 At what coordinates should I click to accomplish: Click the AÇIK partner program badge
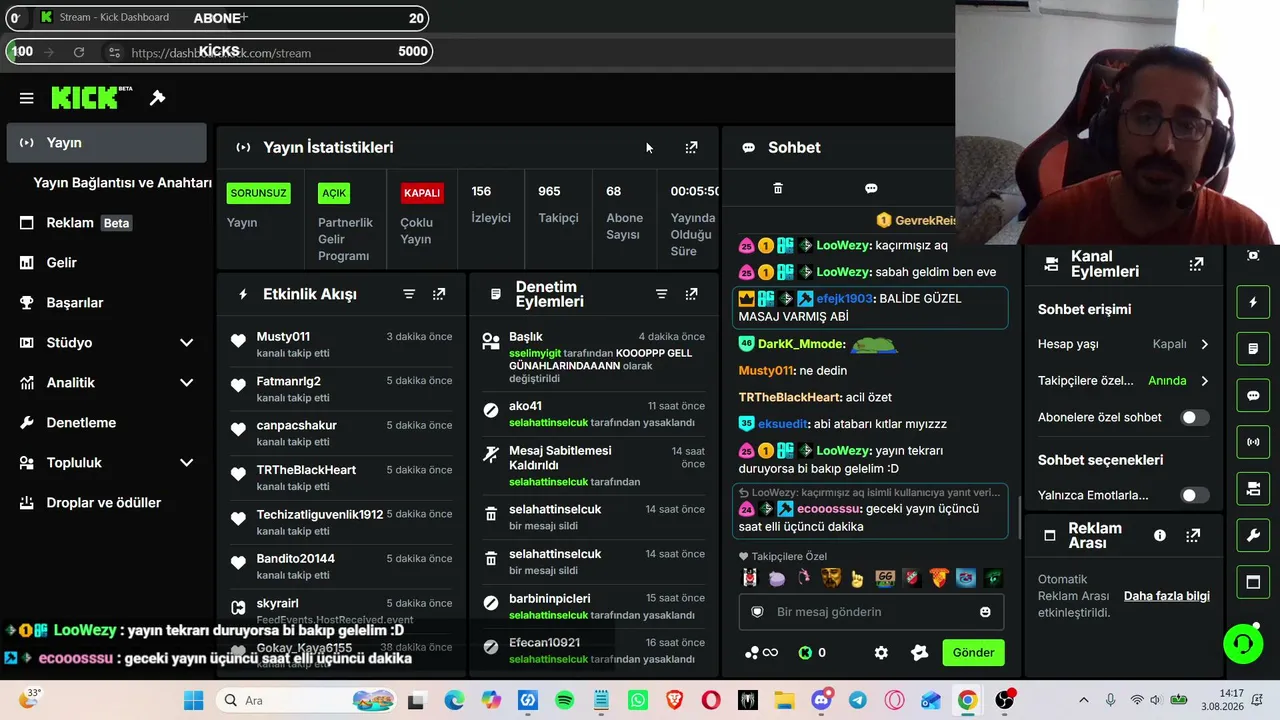tap(334, 193)
